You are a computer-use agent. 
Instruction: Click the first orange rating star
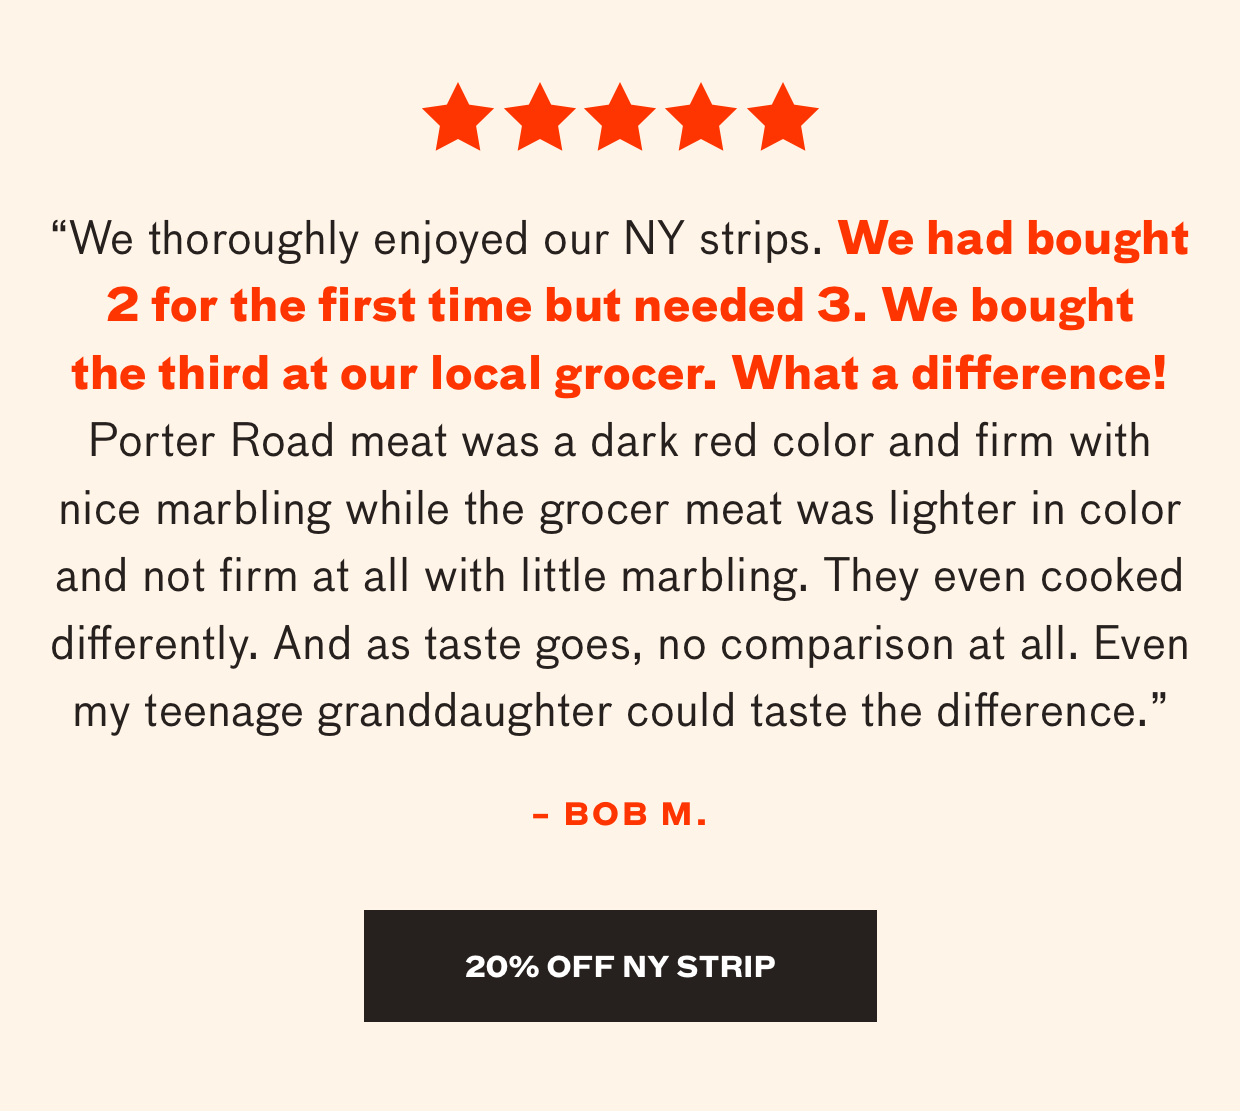pyautogui.click(x=457, y=117)
